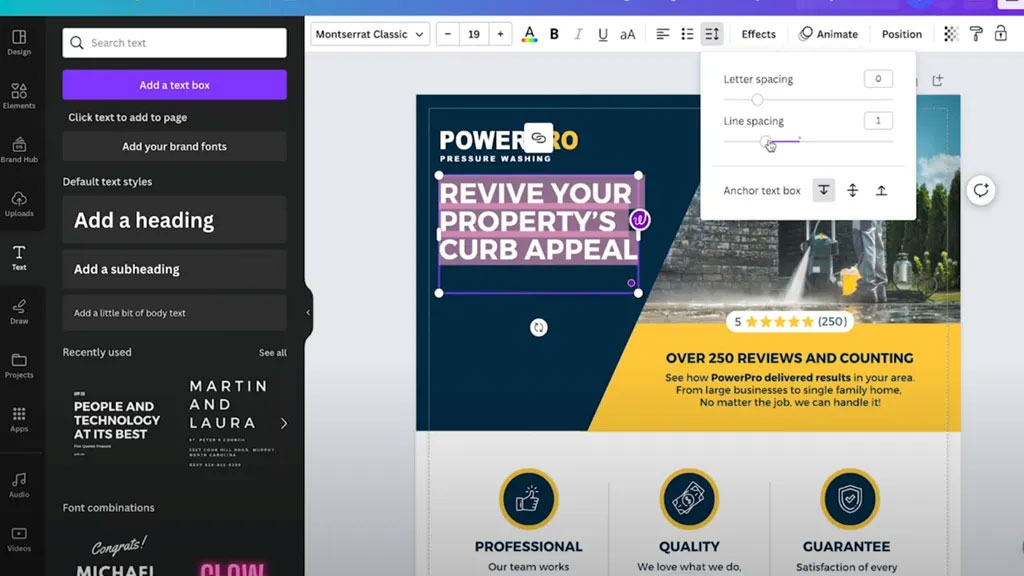Click See all for recently used
The height and width of the screenshot is (576, 1024).
(272, 353)
